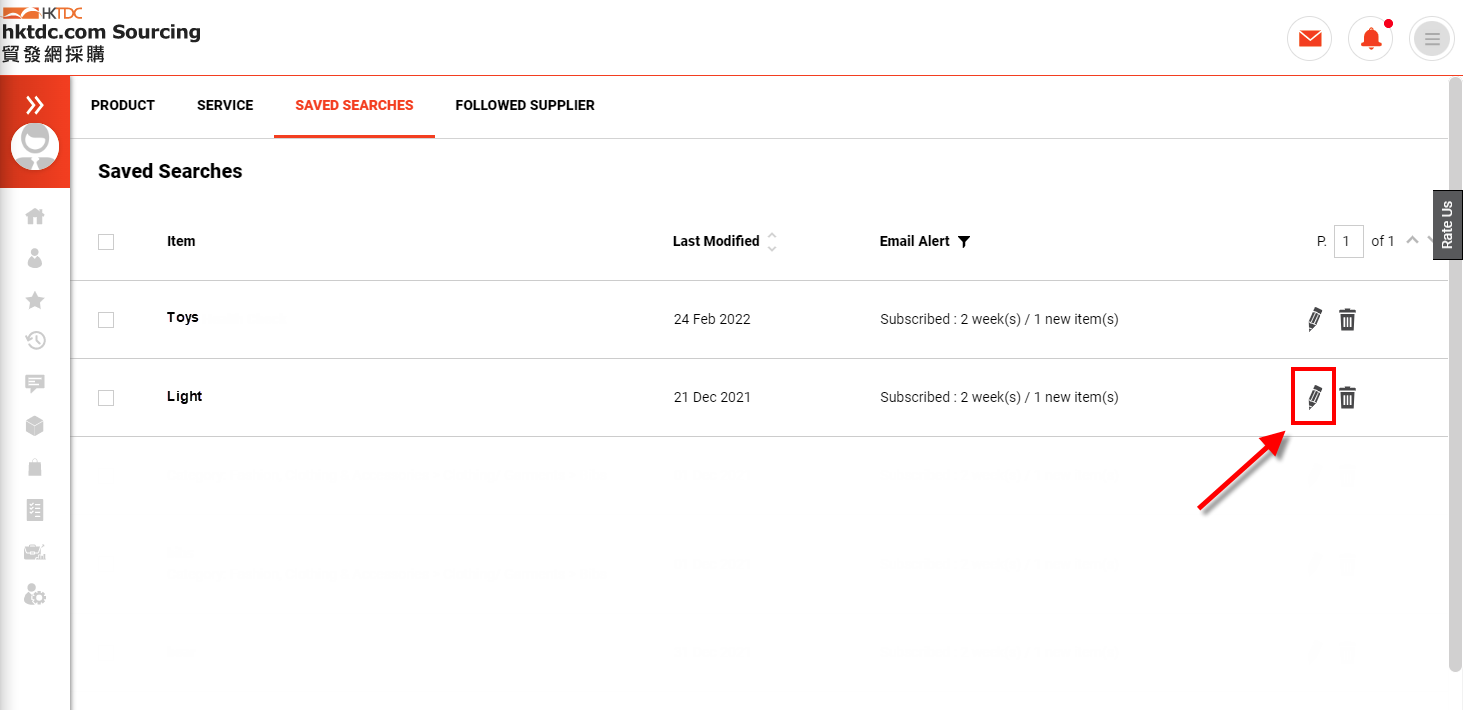Expand sidebar with double-chevron icon
The width and height of the screenshot is (1463, 710).
click(x=35, y=105)
